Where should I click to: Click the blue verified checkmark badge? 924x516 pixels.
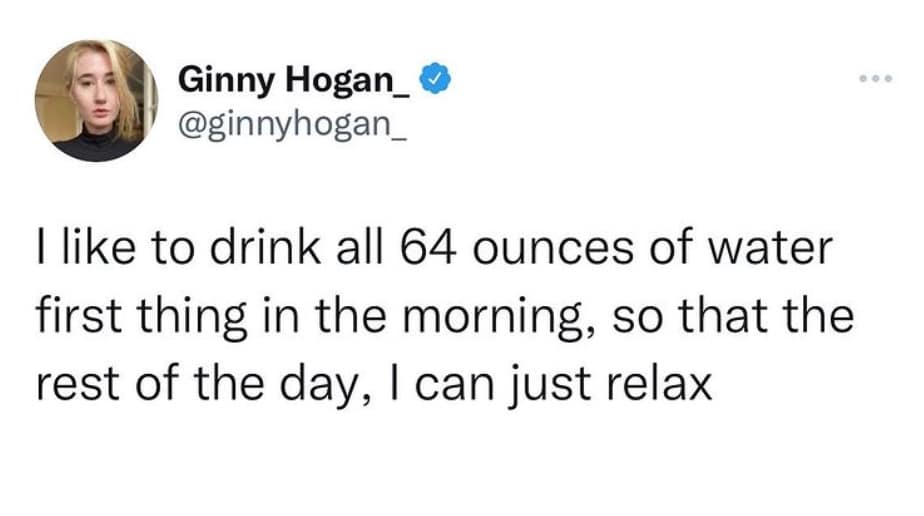pyautogui.click(x=432, y=77)
